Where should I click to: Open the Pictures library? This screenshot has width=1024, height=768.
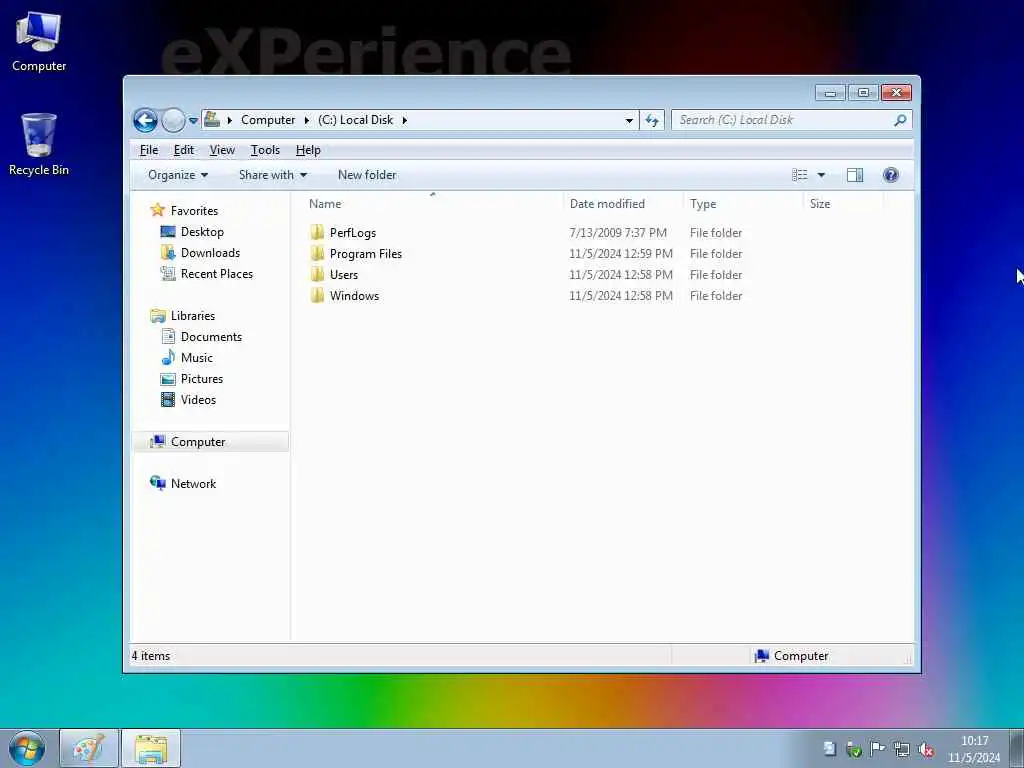201,379
